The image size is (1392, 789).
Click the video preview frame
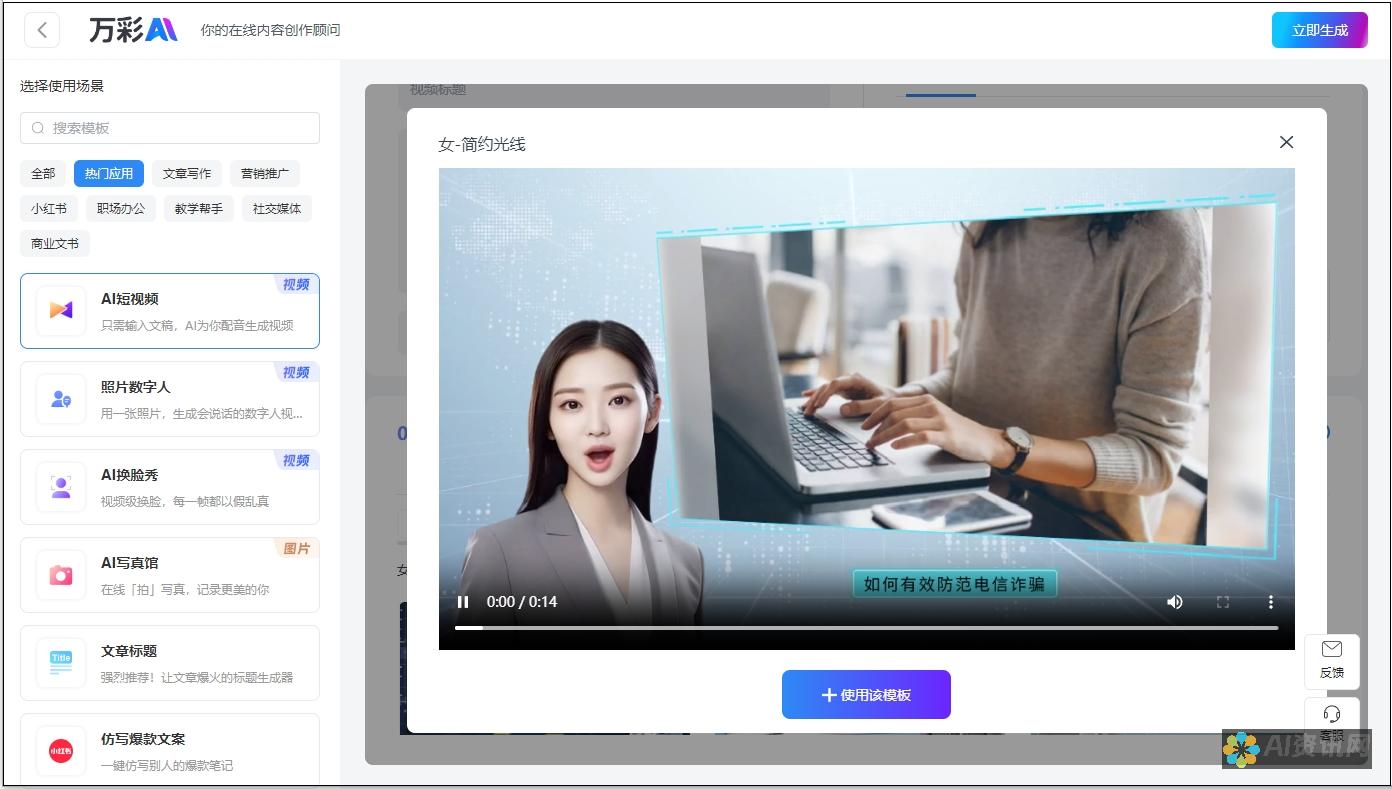[x=866, y=409]
